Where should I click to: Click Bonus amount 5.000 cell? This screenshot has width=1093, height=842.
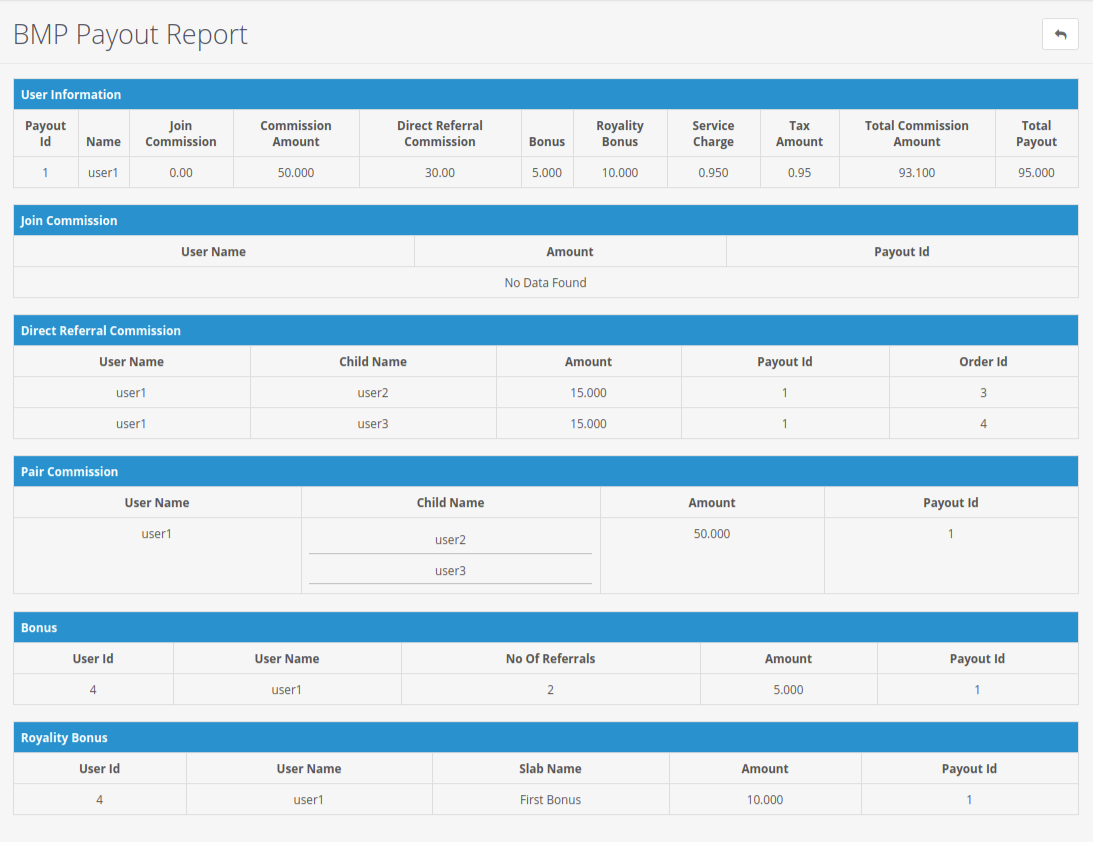pyautogui.click(x=788, y=690)
